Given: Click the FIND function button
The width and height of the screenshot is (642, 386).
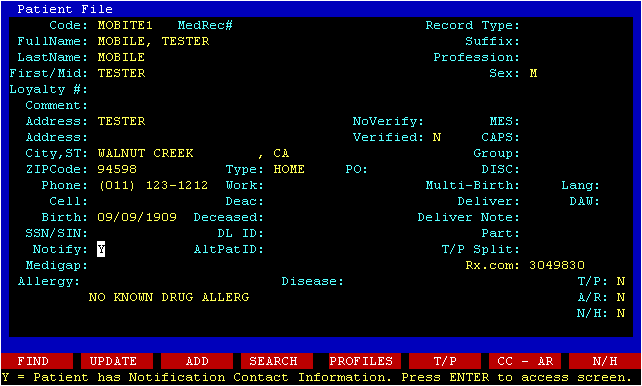Looking at the screenshot, I should [37, 361].
